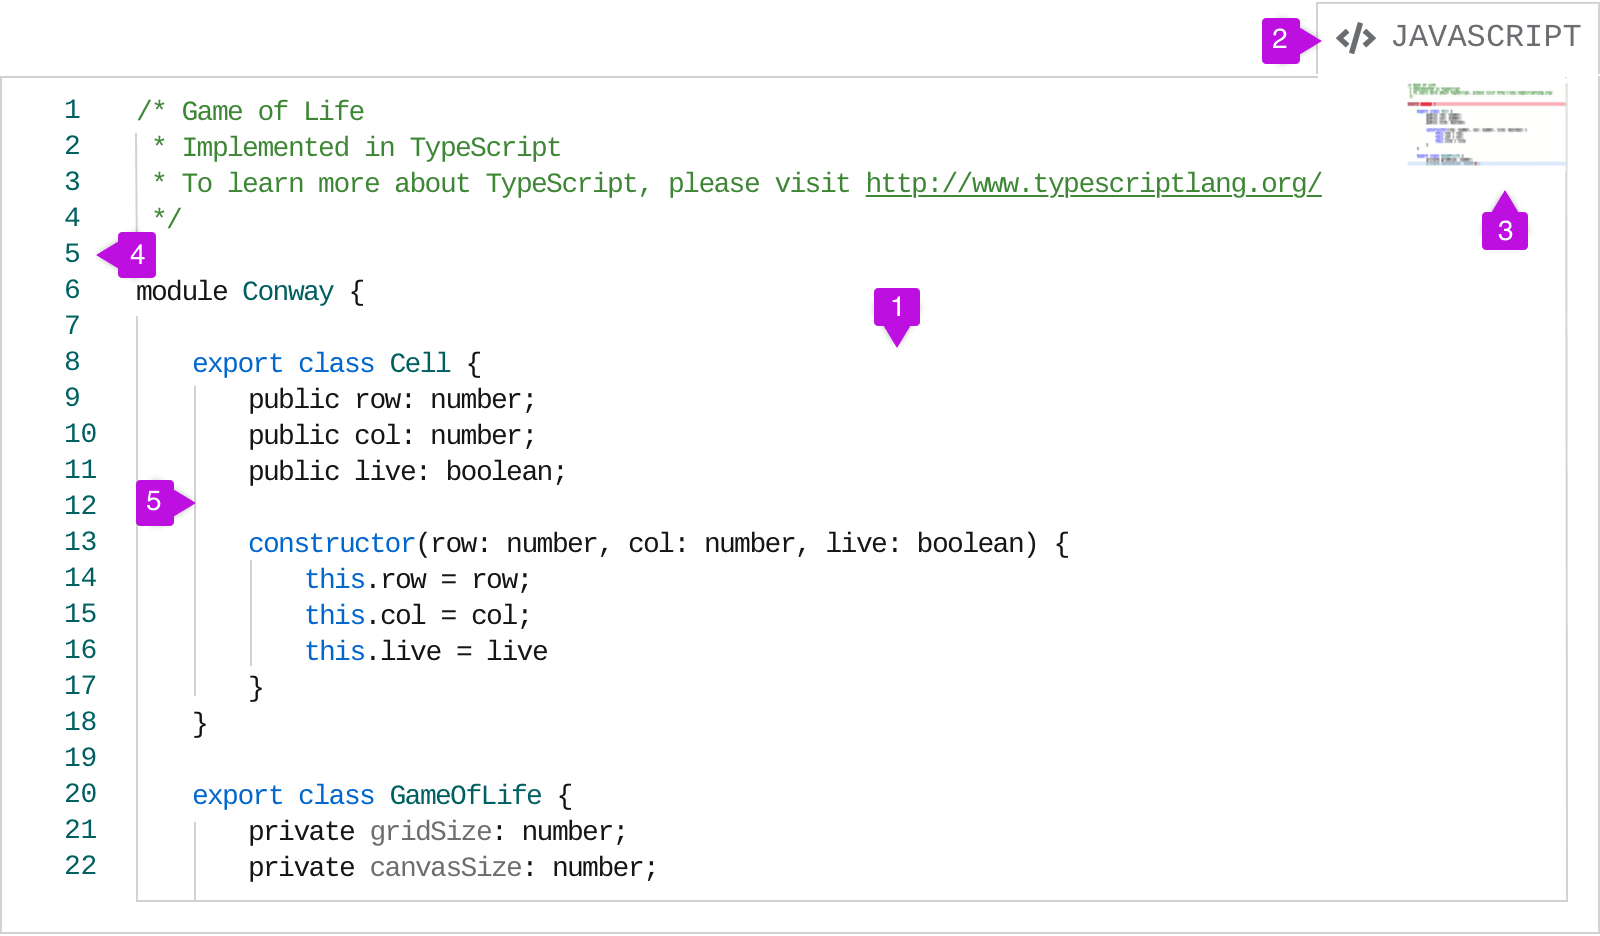Click "this.live = live" assignment line
This screenshot has height=936, width=1600.
click(426, 652)
